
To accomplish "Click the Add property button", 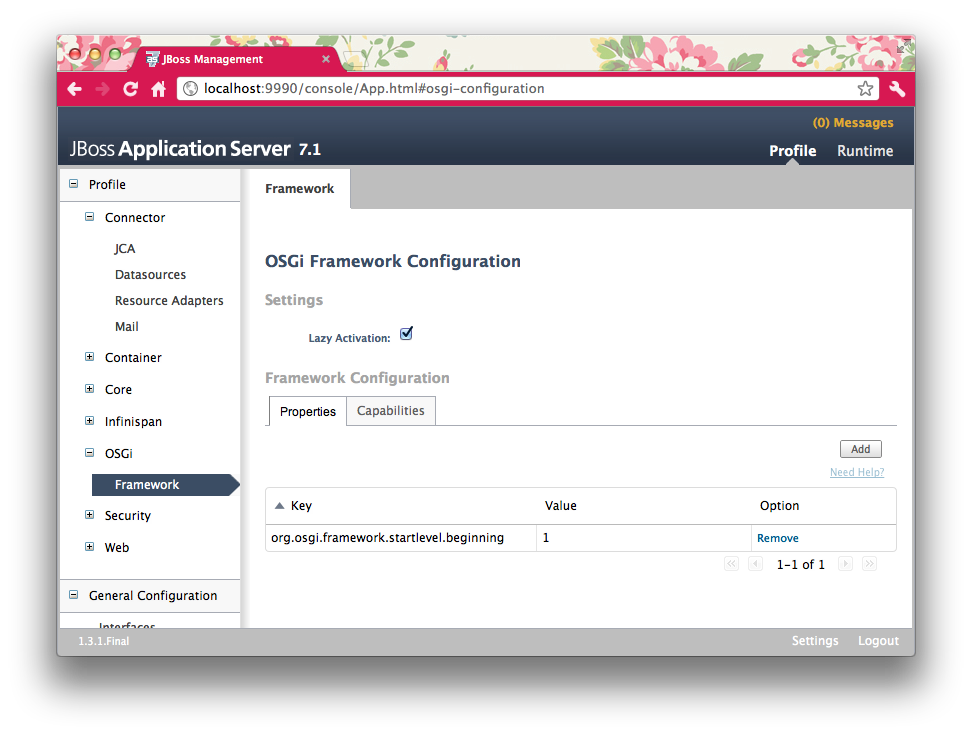I will [860, 449].
